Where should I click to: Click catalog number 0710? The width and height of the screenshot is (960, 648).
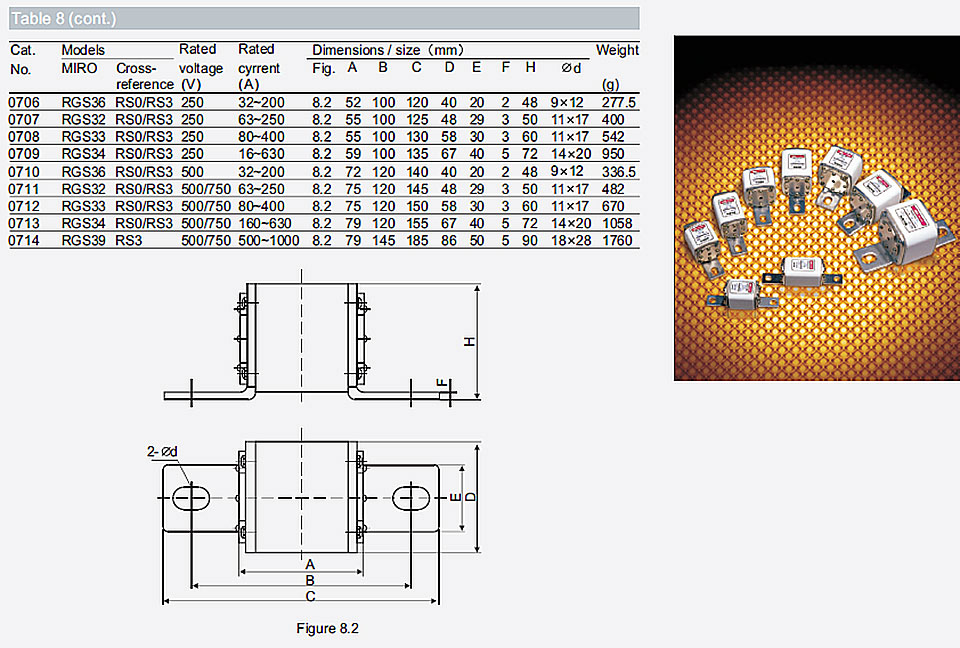click(x=24, y=172)
